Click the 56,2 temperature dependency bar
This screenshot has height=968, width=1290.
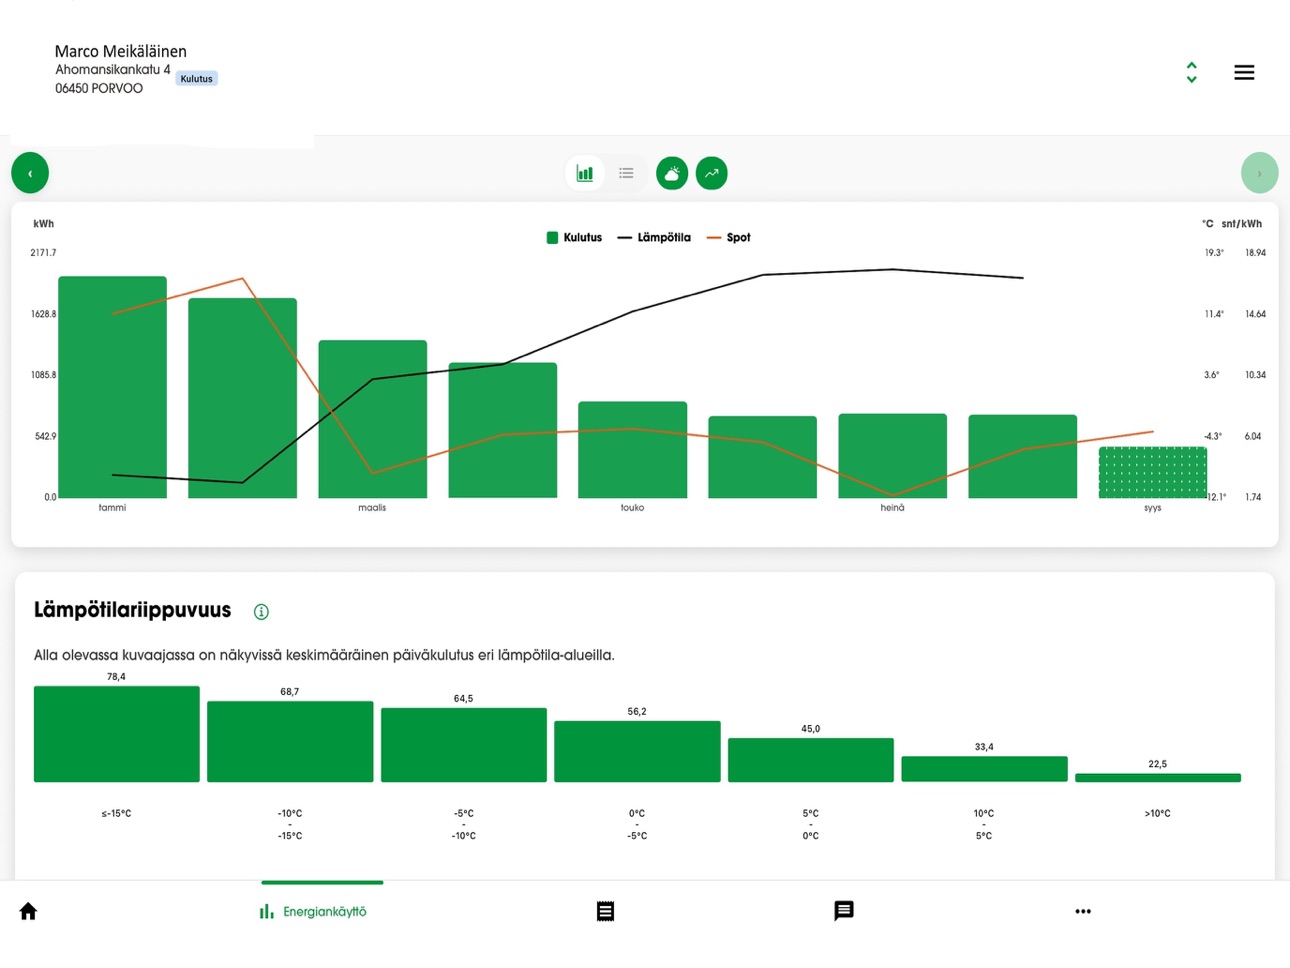tap(637, 751)
